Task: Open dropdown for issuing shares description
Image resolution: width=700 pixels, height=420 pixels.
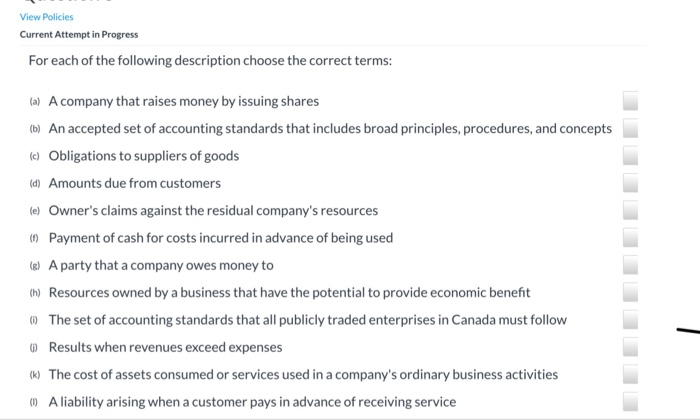Action: coord(630,101)
